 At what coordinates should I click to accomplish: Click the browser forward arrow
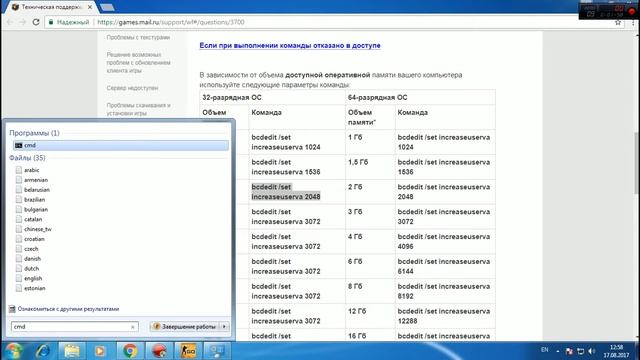tap(23, 22)
